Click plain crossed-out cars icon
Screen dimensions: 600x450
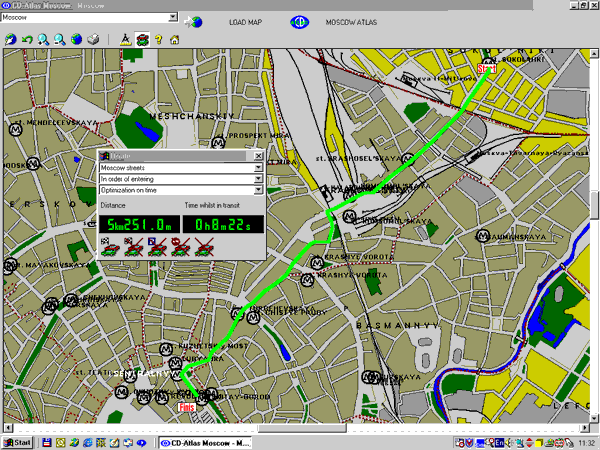pyautogui.click(x=204, y=247)
